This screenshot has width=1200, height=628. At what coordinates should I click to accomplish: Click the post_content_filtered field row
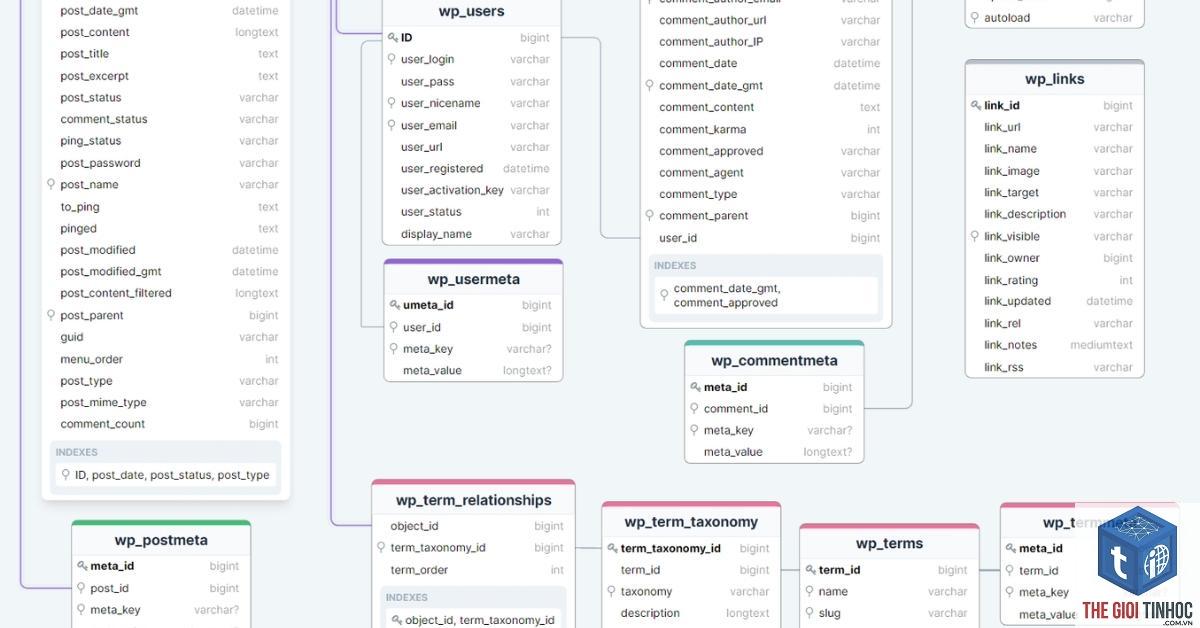coord(166,293)
